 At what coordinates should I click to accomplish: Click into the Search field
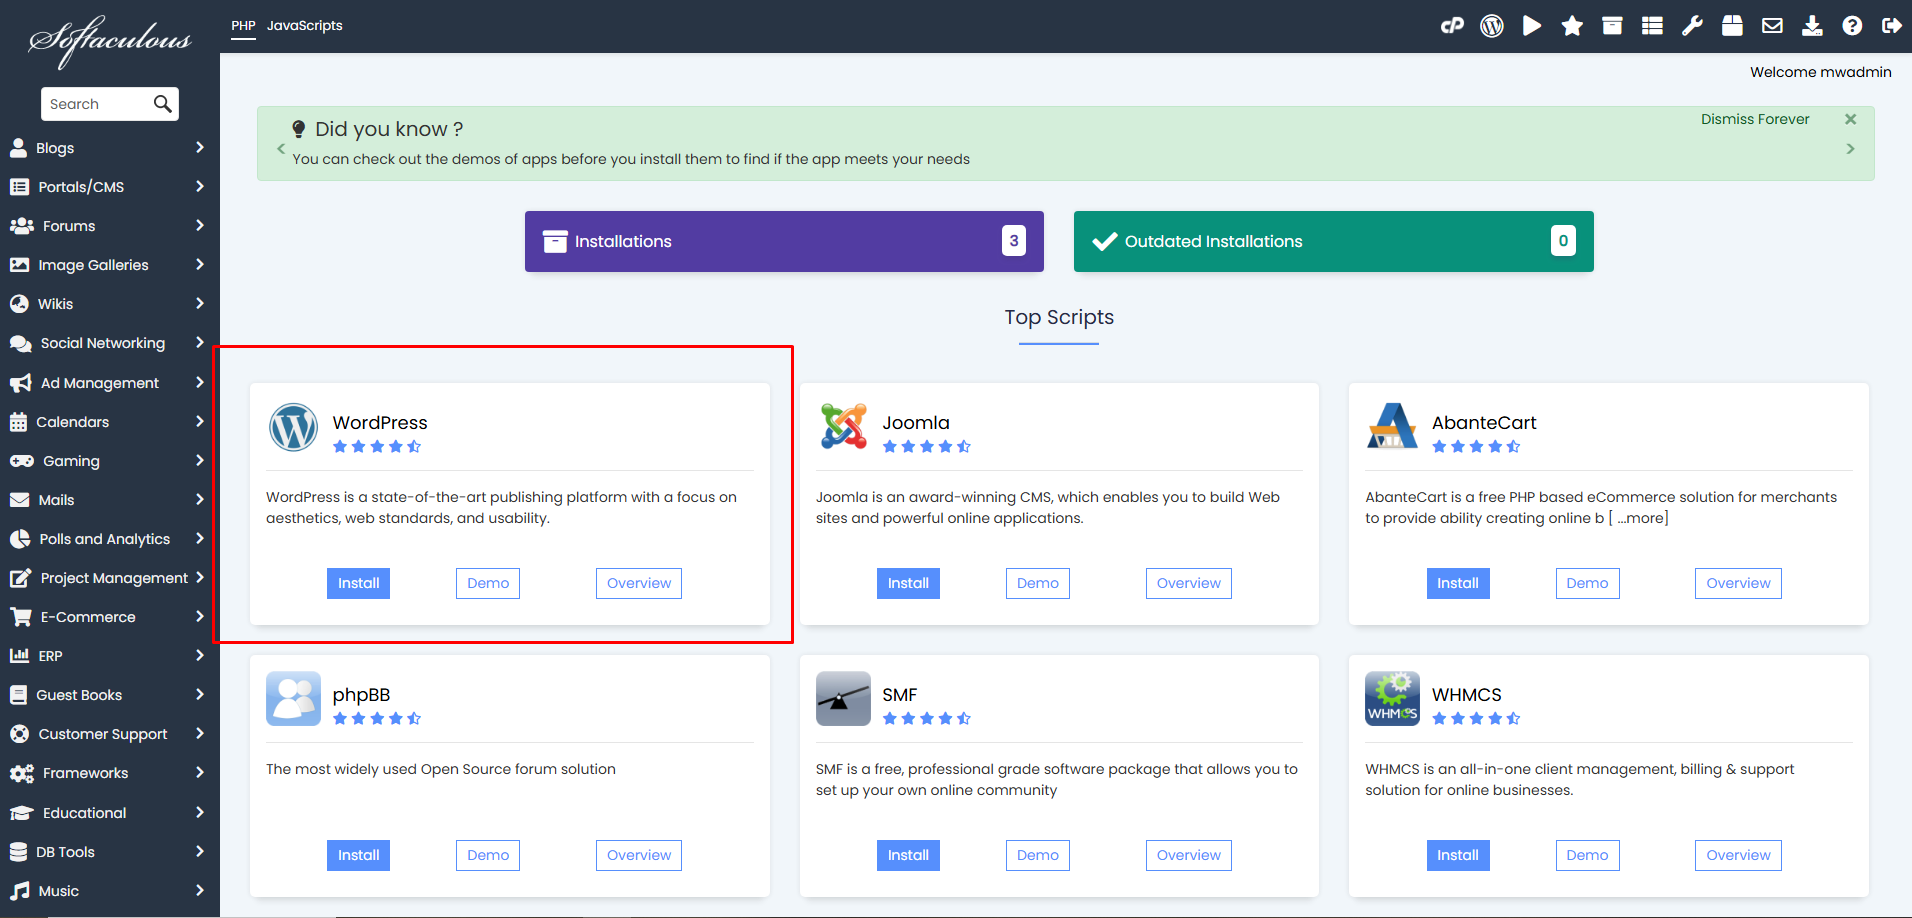[x=98, y=104]
